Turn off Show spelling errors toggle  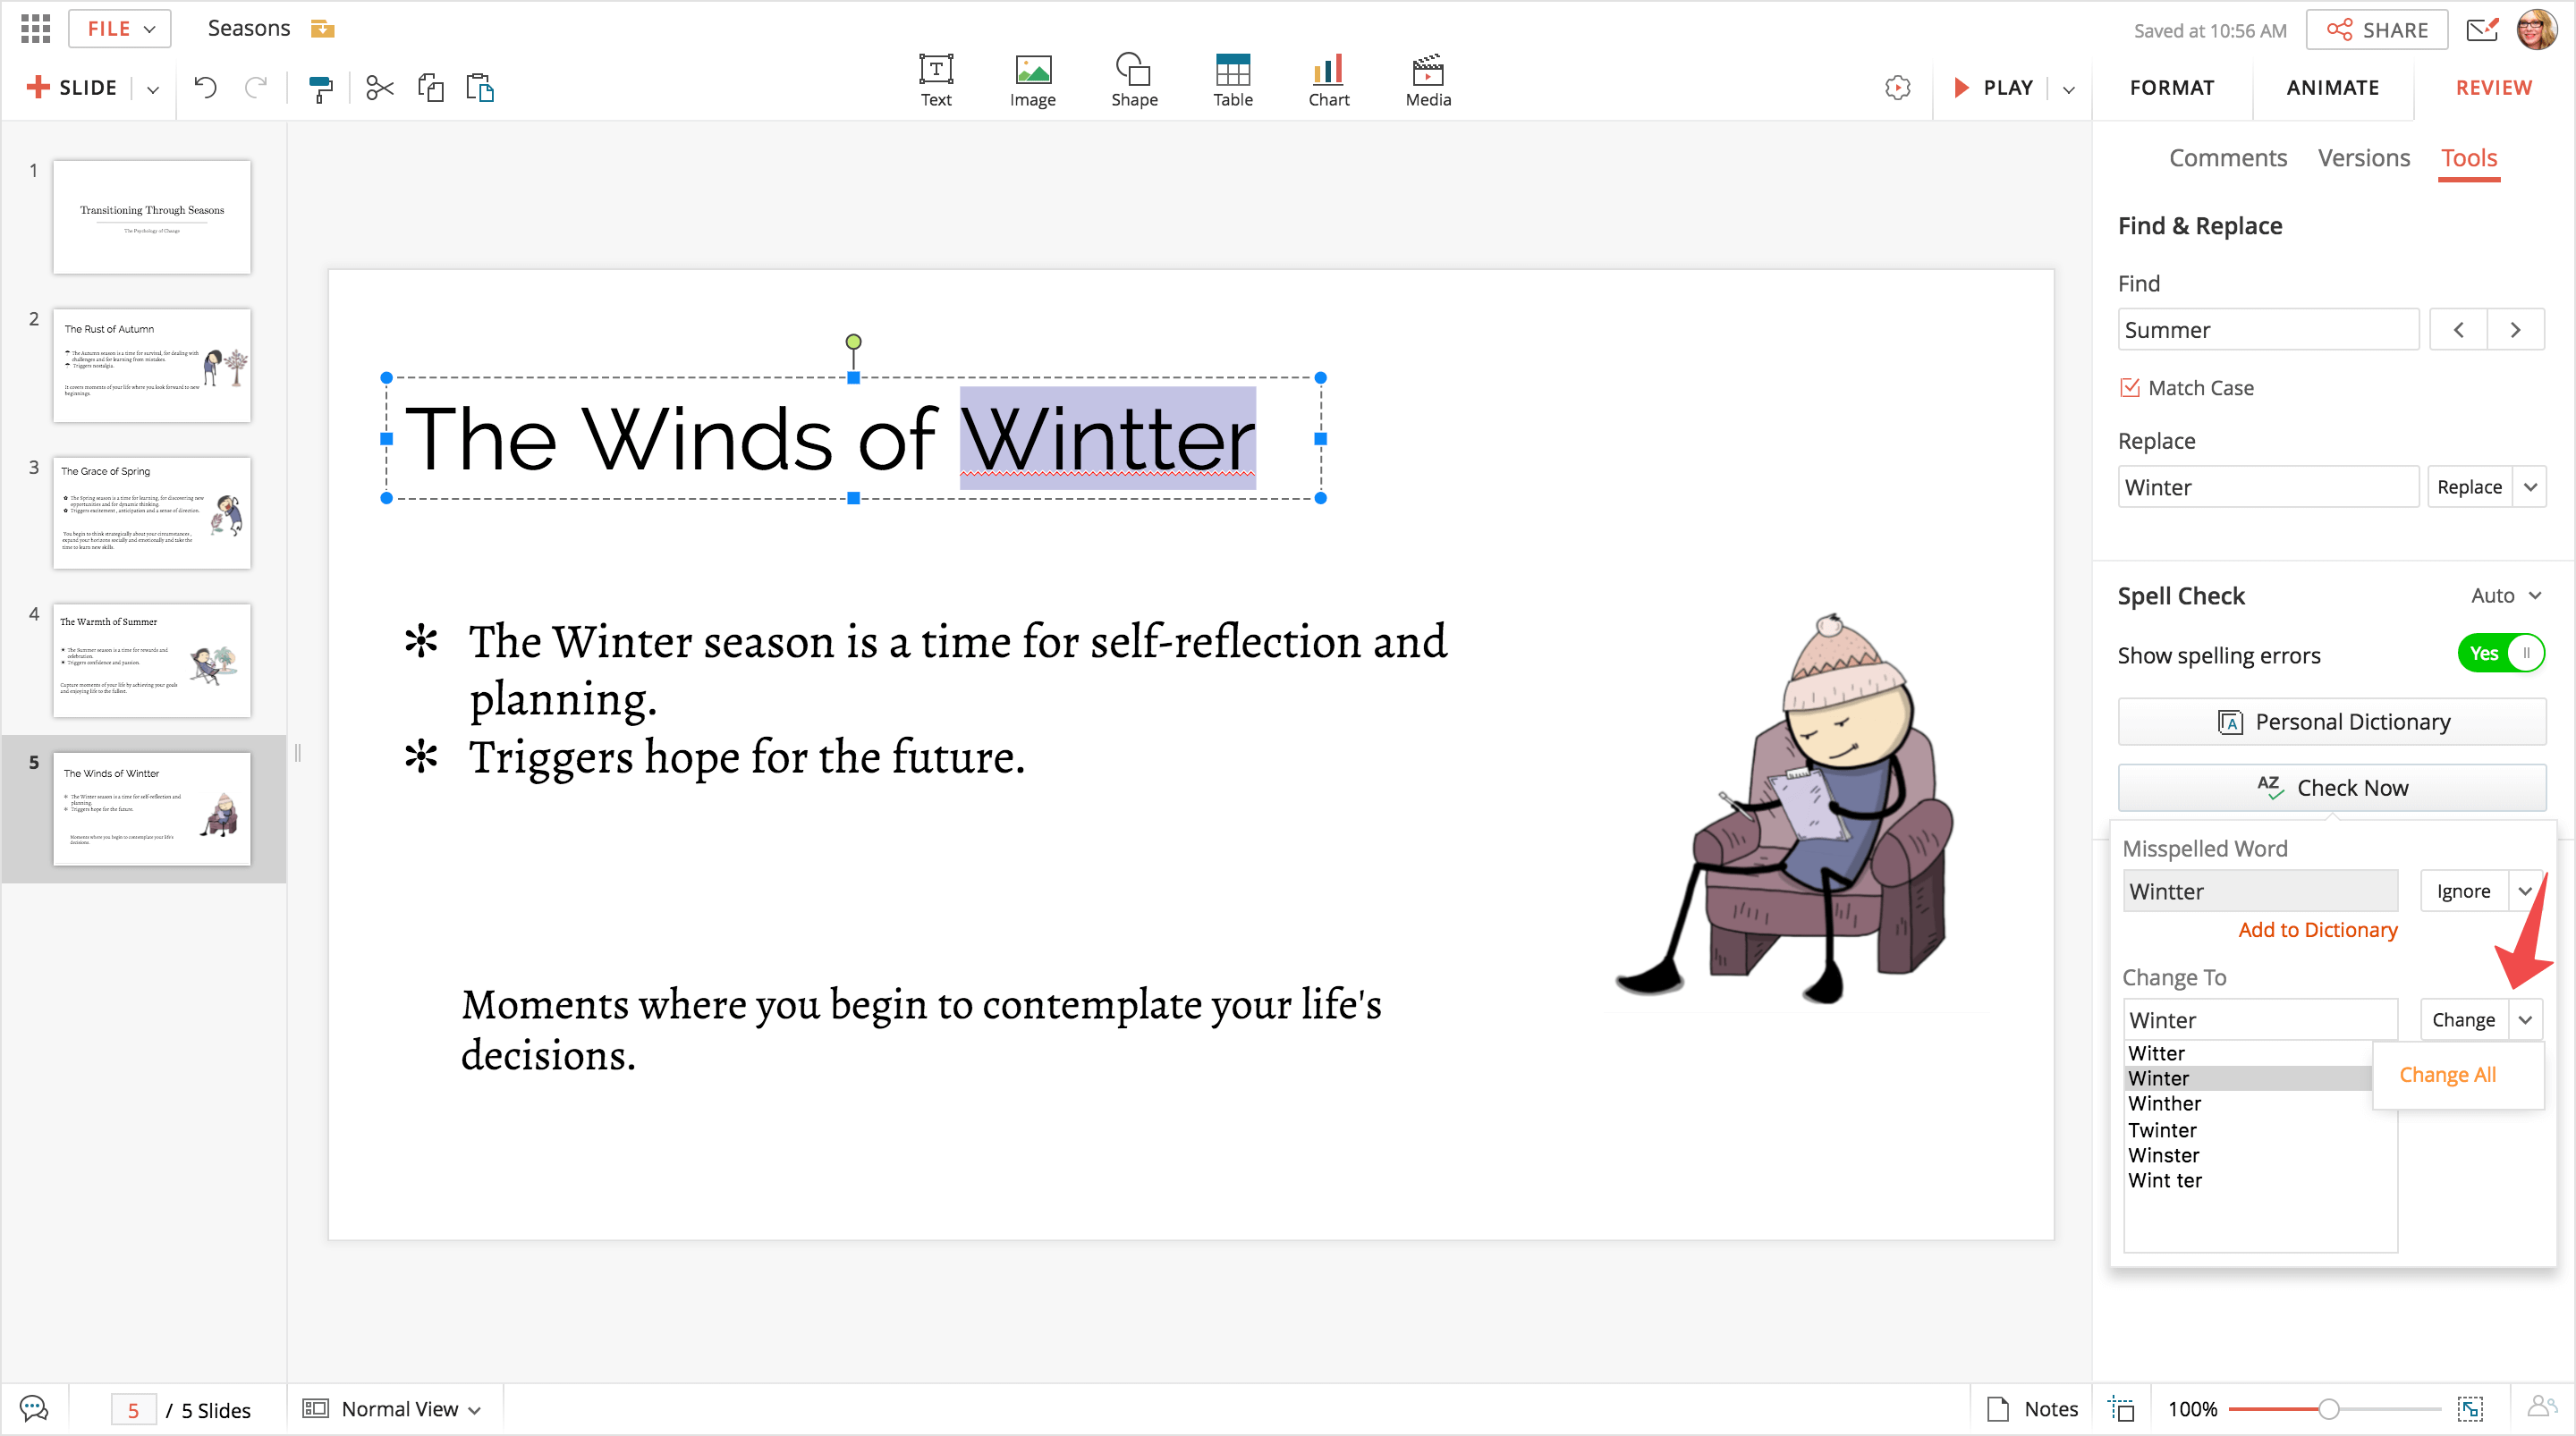point(2500,654)
